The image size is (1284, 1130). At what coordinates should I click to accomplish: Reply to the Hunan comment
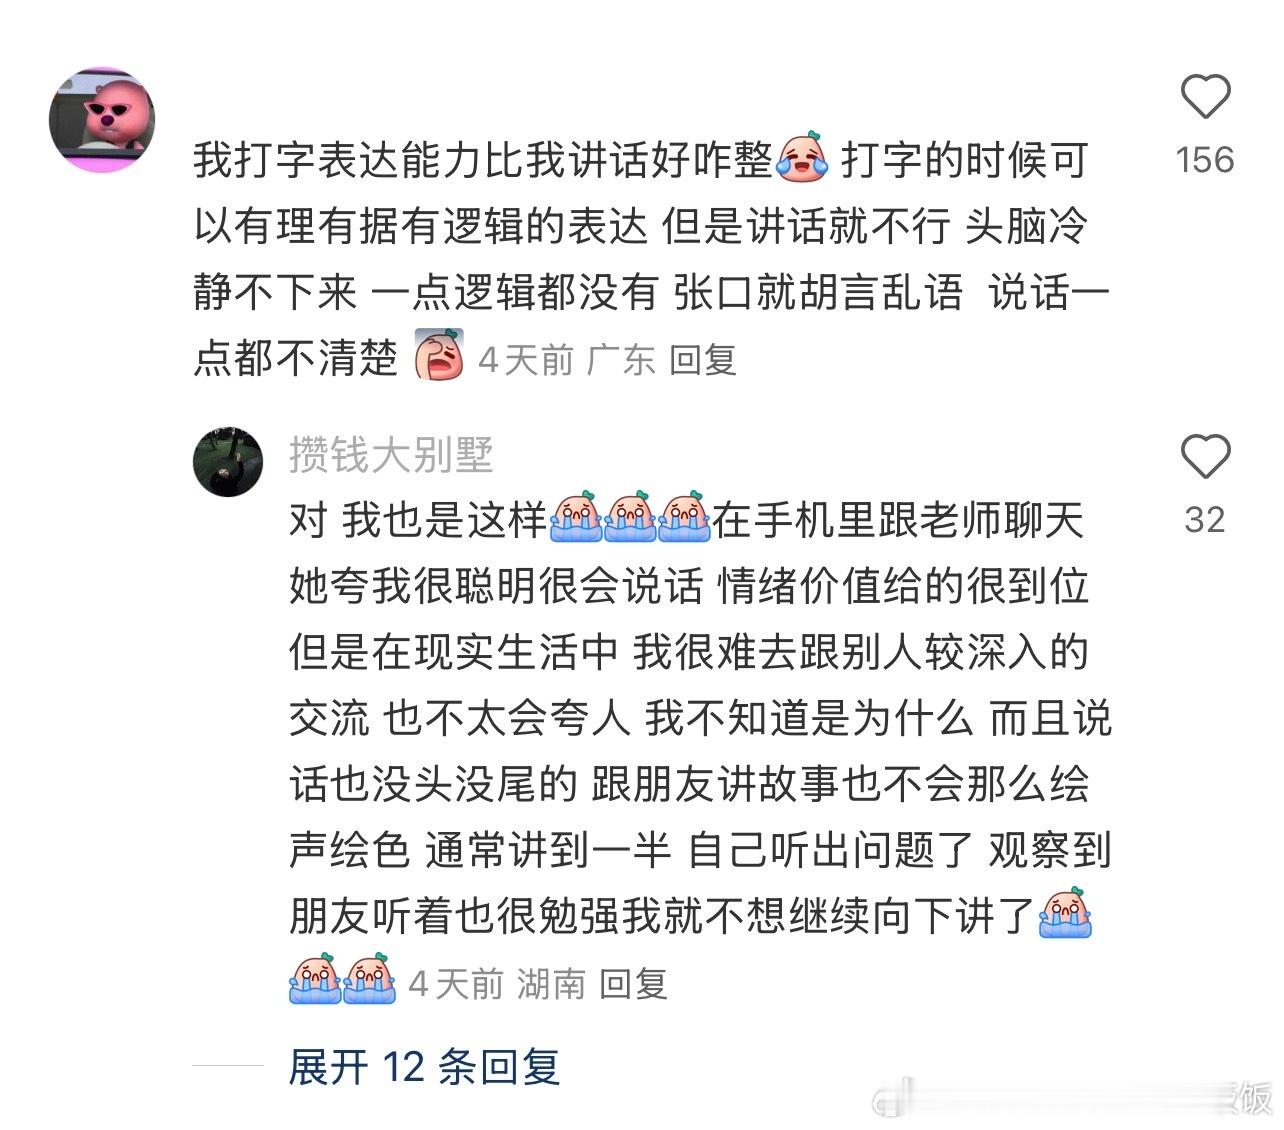(x=633, y=984)
